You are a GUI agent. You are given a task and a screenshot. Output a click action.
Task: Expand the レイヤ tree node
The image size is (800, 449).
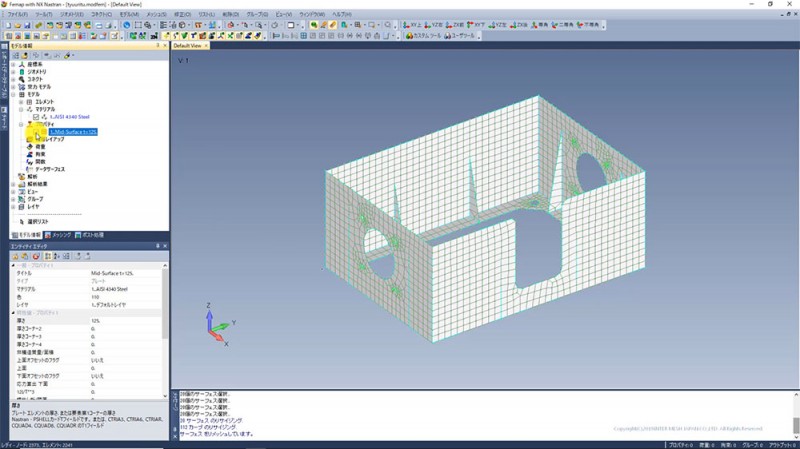pyautogui.click(x=13, y=207)
